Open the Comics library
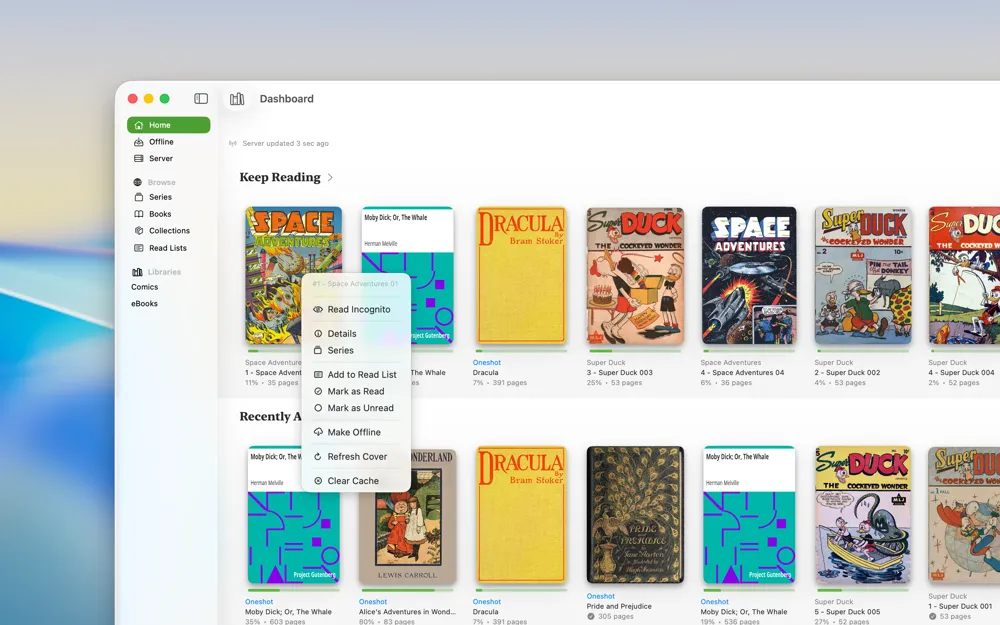1000x625 pixels. (x=145, y=287)
